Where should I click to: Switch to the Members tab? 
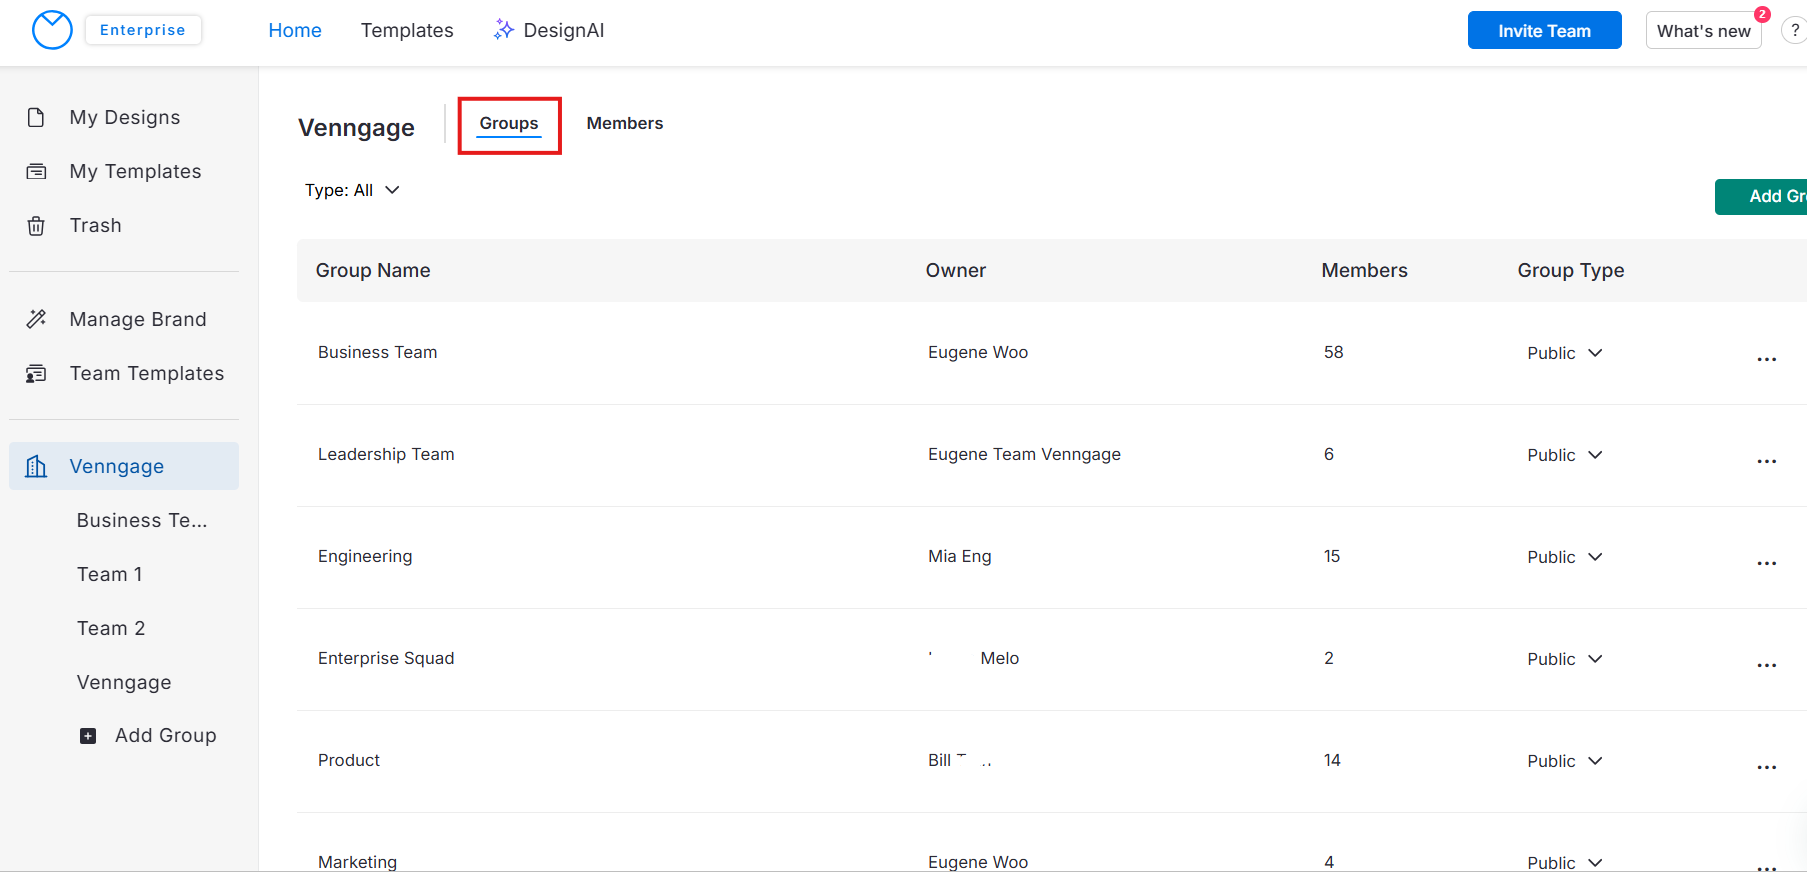tap(624, 123)
